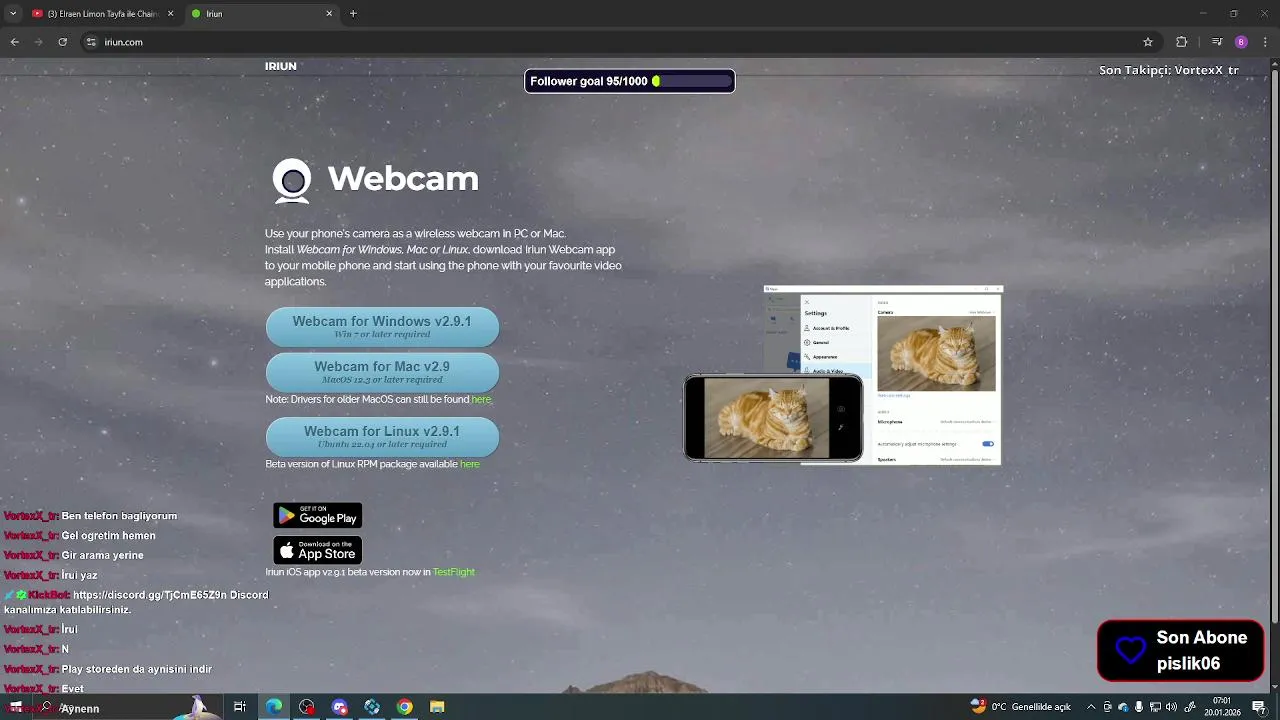The width and height of the screenshot is (1280, 720).
Task: Open the volume speaker tray icon
Action: 1171,707
